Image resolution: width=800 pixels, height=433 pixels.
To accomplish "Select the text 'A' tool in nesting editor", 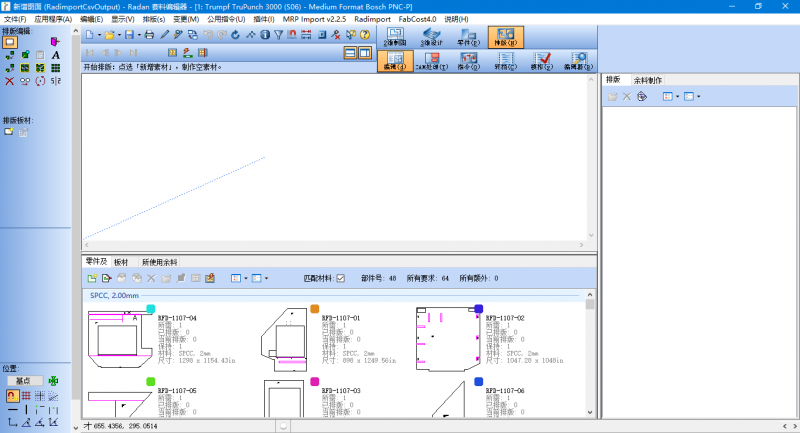I will (56, 55).
